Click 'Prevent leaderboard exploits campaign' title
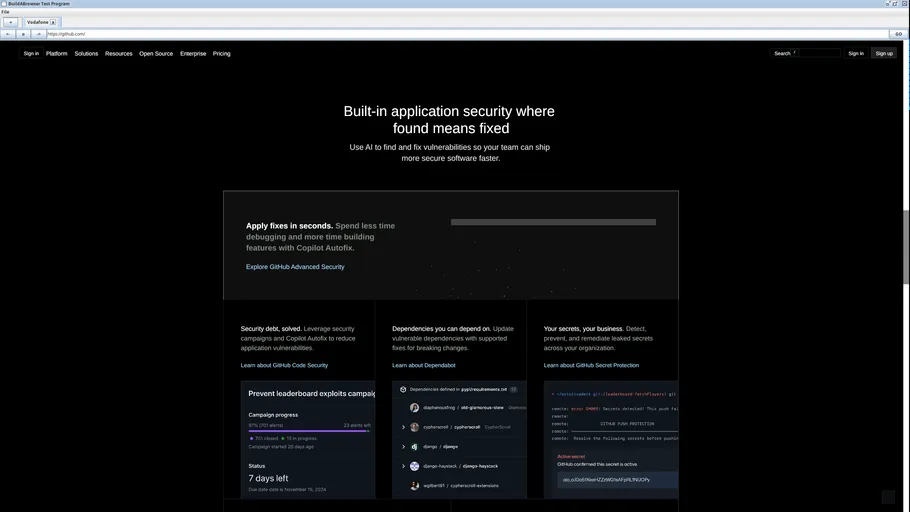This screenshot has height=512, width=910. [312, 394]
